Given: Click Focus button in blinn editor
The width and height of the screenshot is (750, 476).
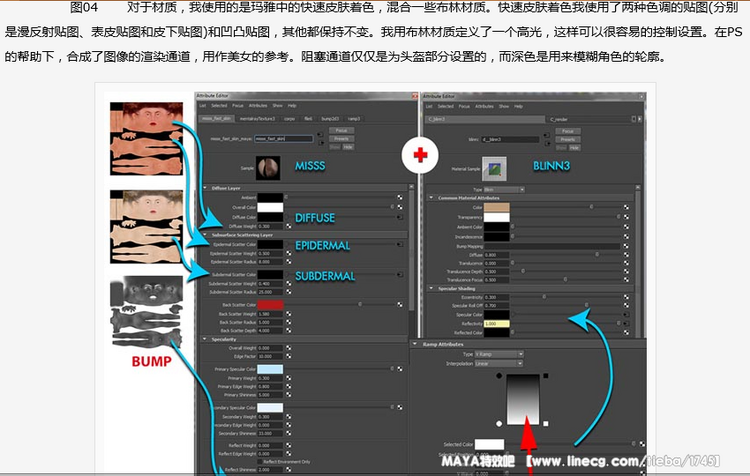Looking at the screenshot, I should click(567, 131).
